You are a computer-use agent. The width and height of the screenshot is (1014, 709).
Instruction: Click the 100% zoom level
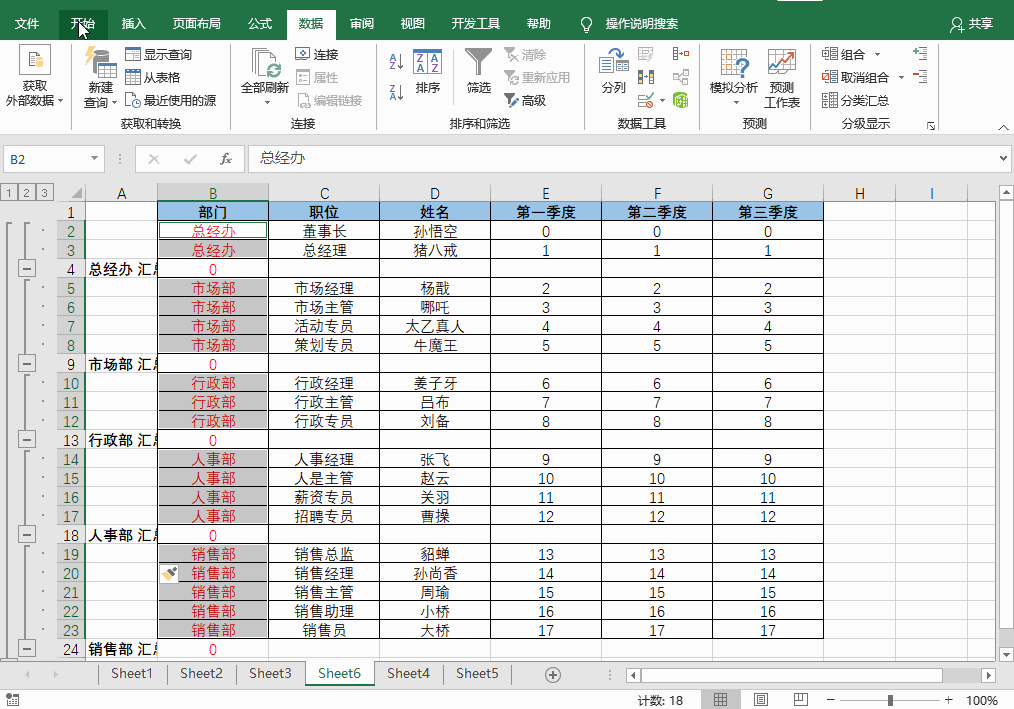coord(982,701)
